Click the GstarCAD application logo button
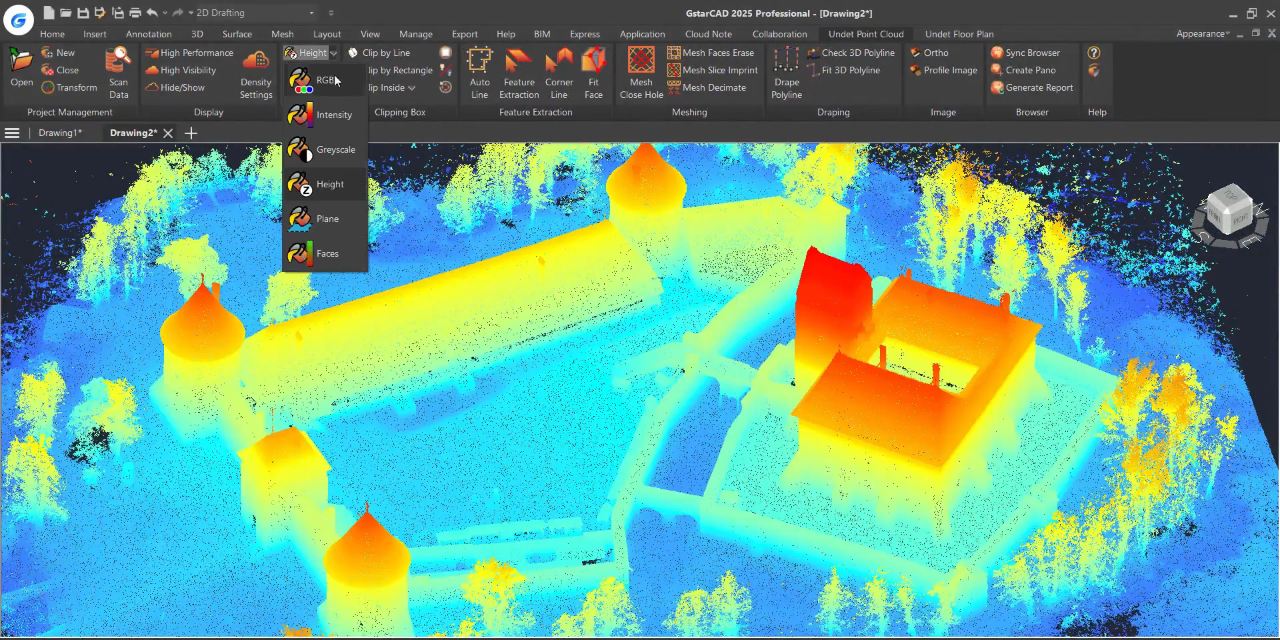Viewport: 1280px width, 640px height. point(18,20)
